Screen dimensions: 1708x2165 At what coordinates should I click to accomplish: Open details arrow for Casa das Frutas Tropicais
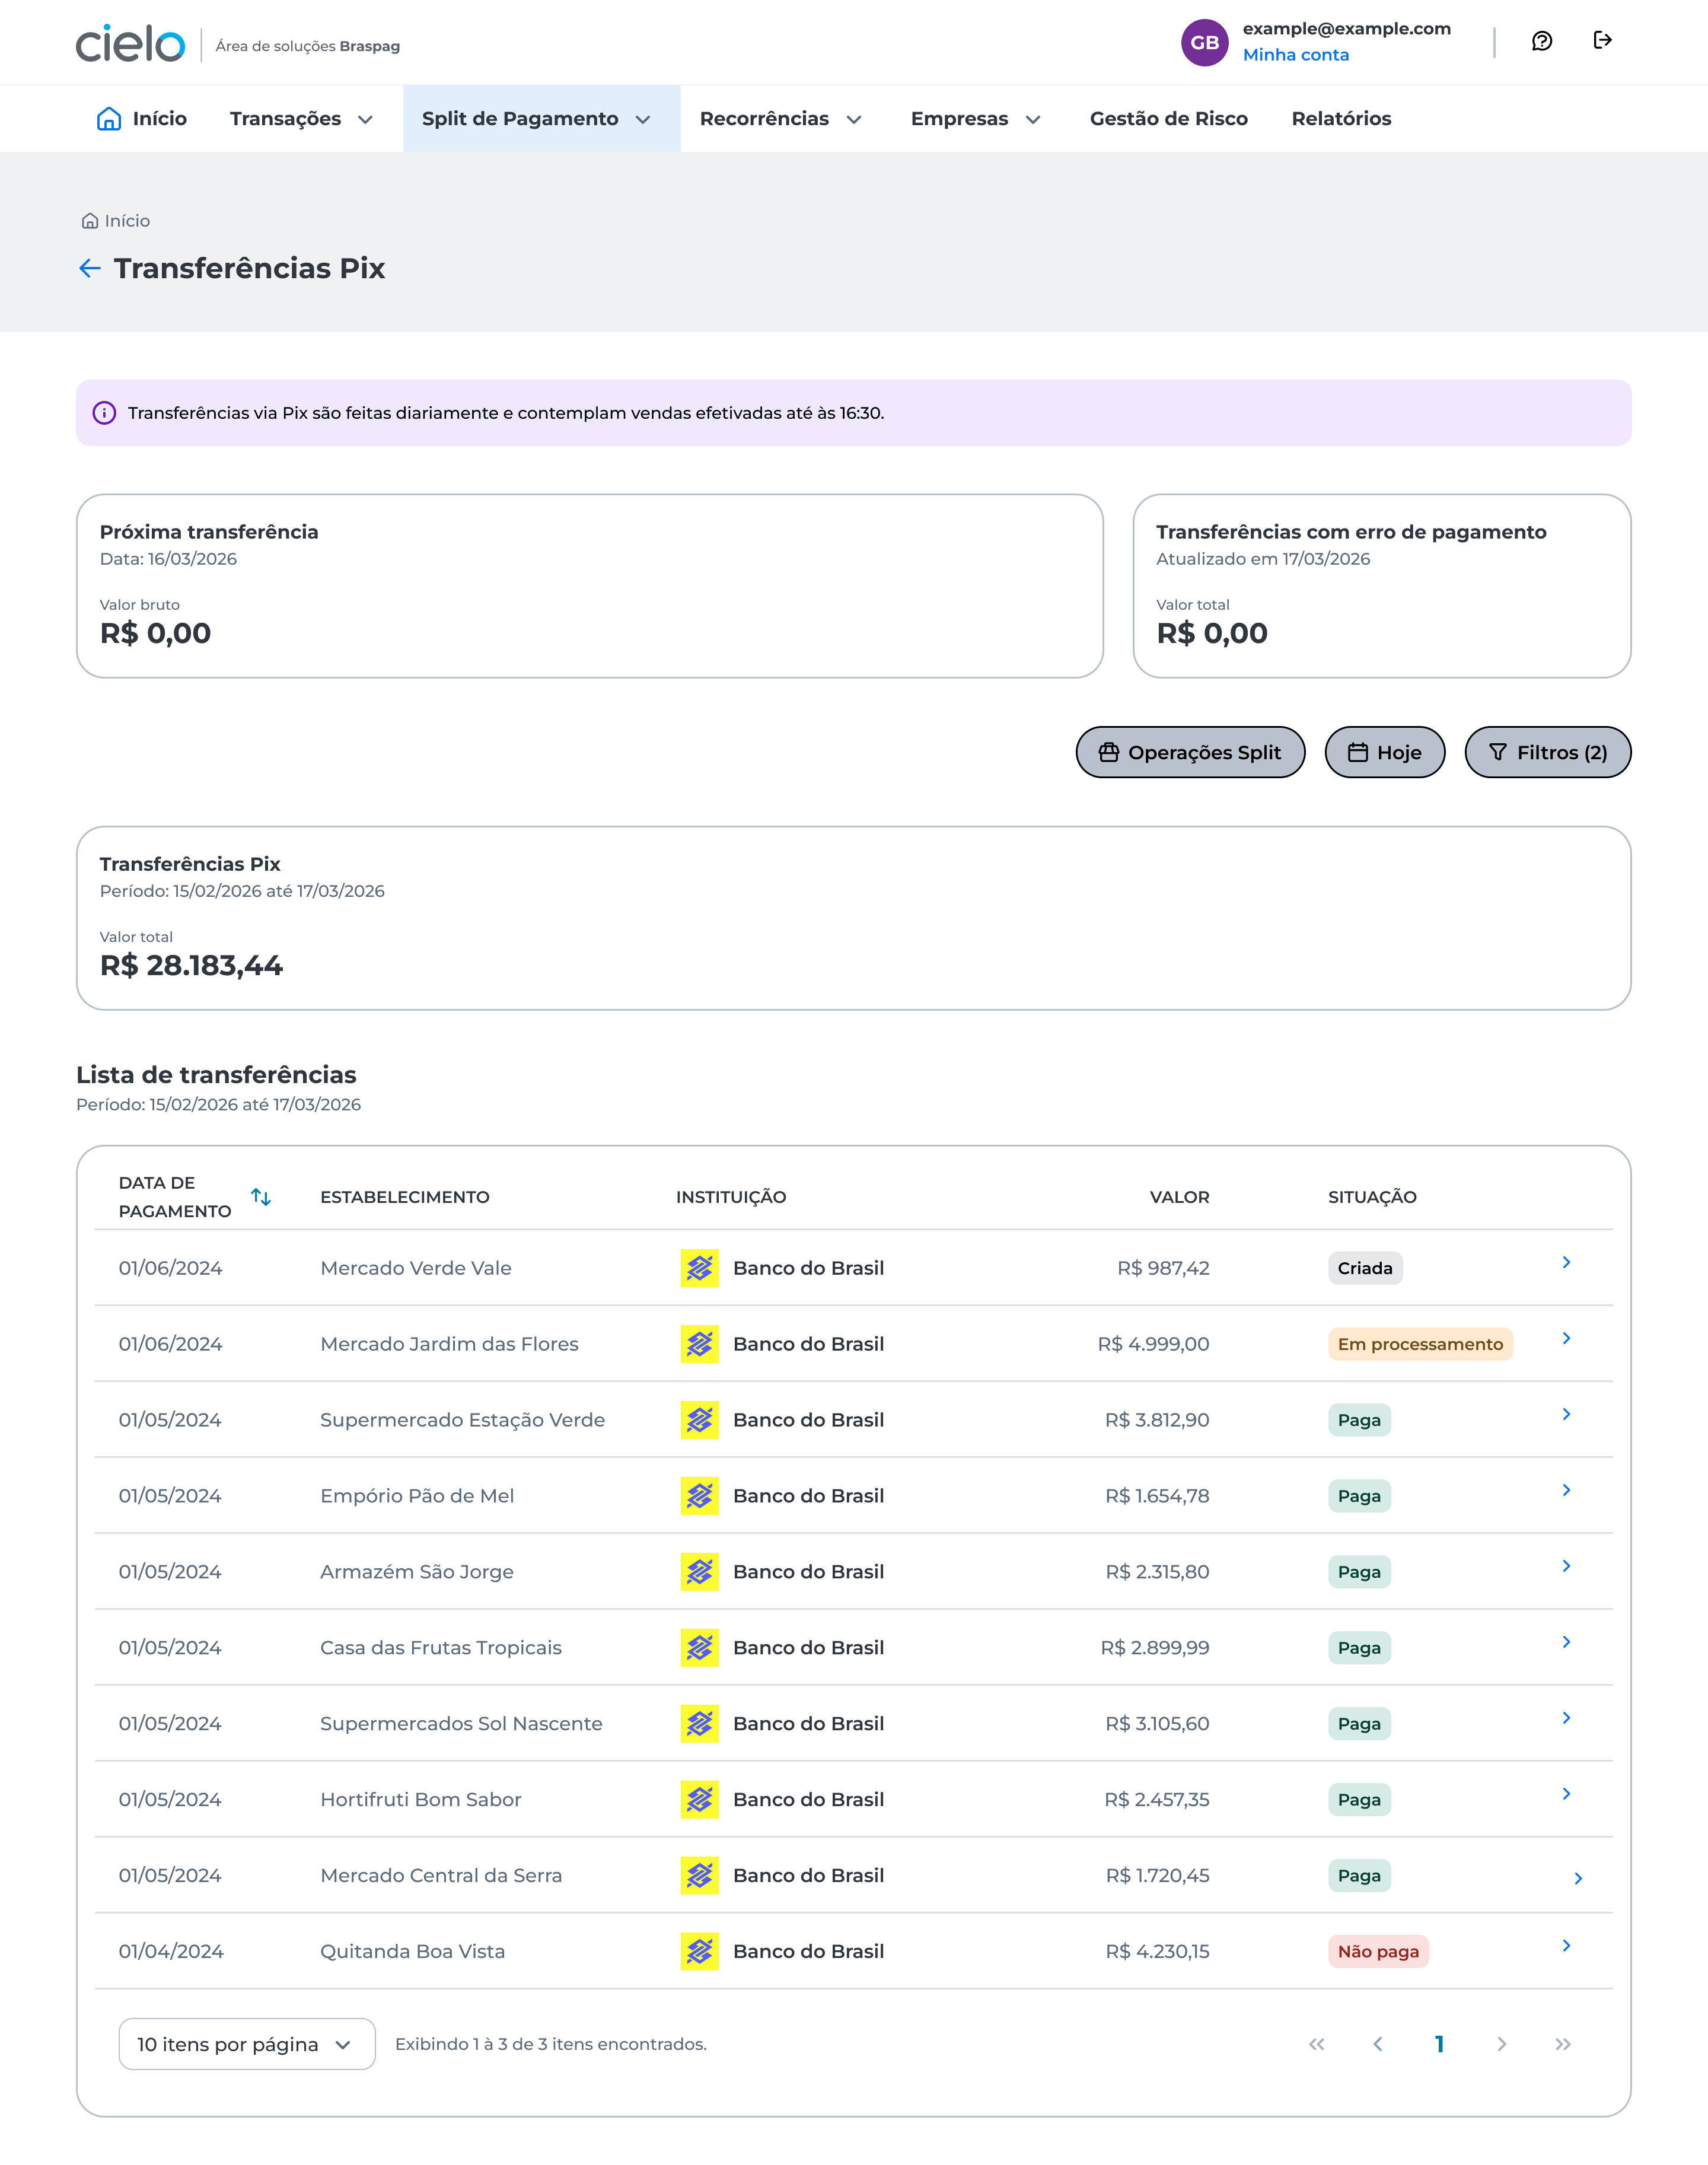tap(1566, 1642)
